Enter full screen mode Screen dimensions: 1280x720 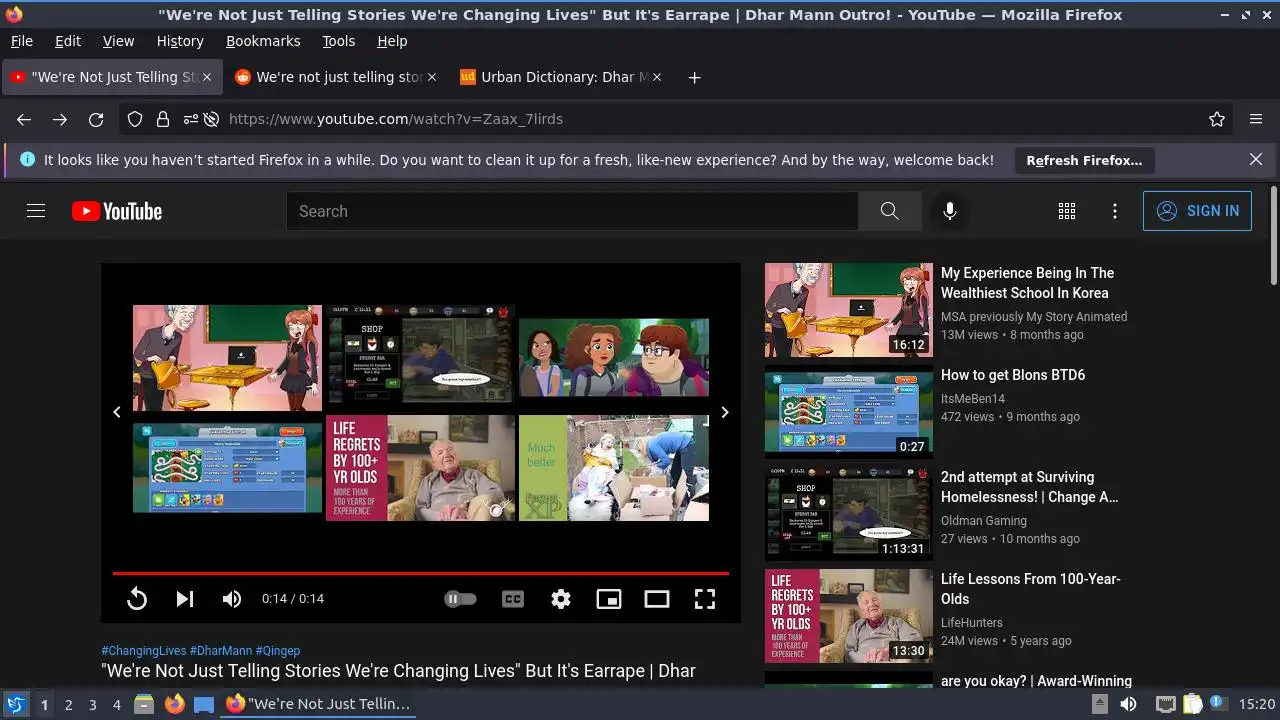(705, 599)
